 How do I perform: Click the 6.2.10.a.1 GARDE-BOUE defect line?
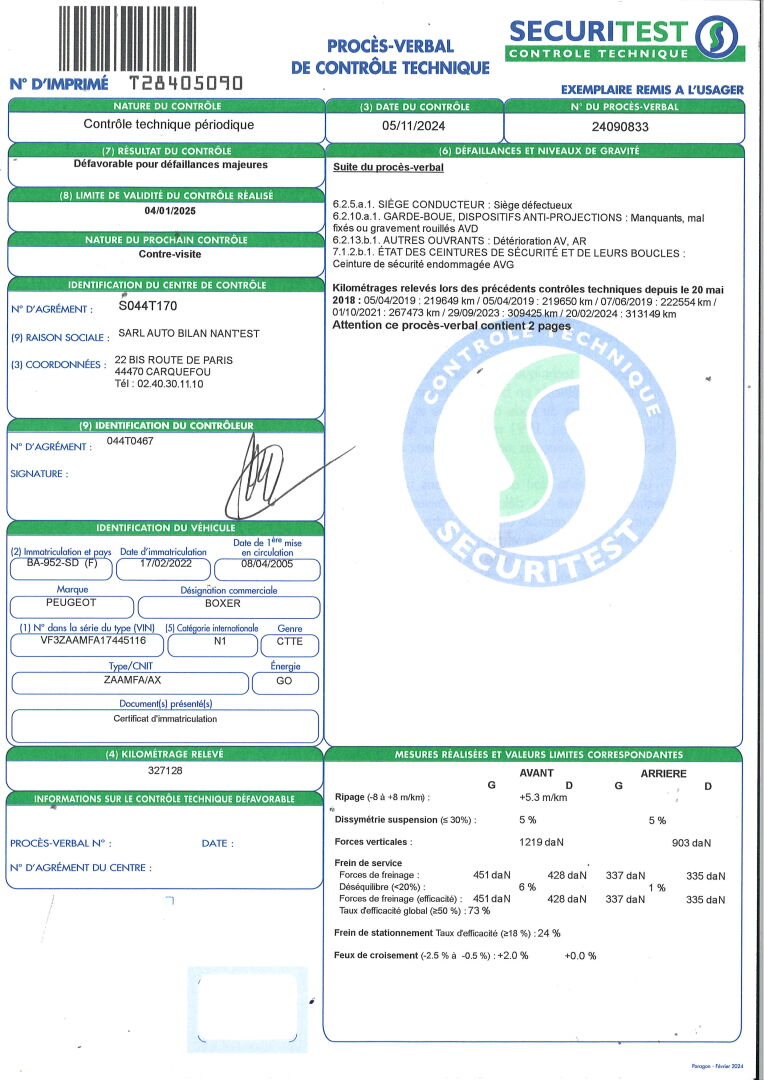tap(519, 223)
